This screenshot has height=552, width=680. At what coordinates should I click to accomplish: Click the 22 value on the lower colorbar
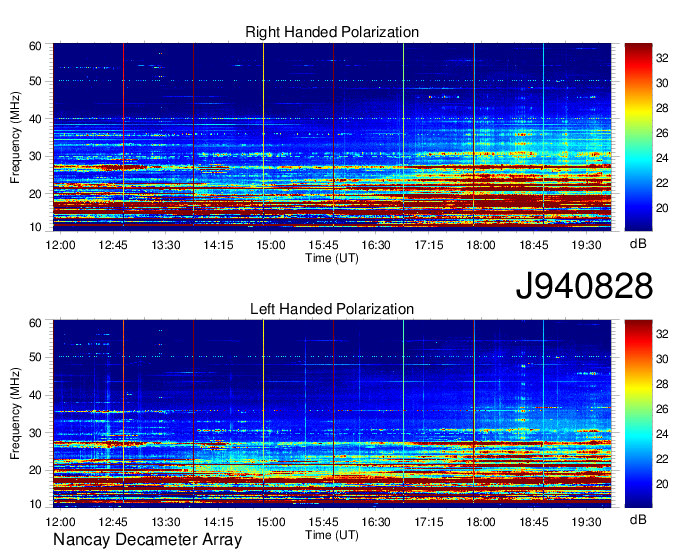pyautogui.click(x=662, y=459)
